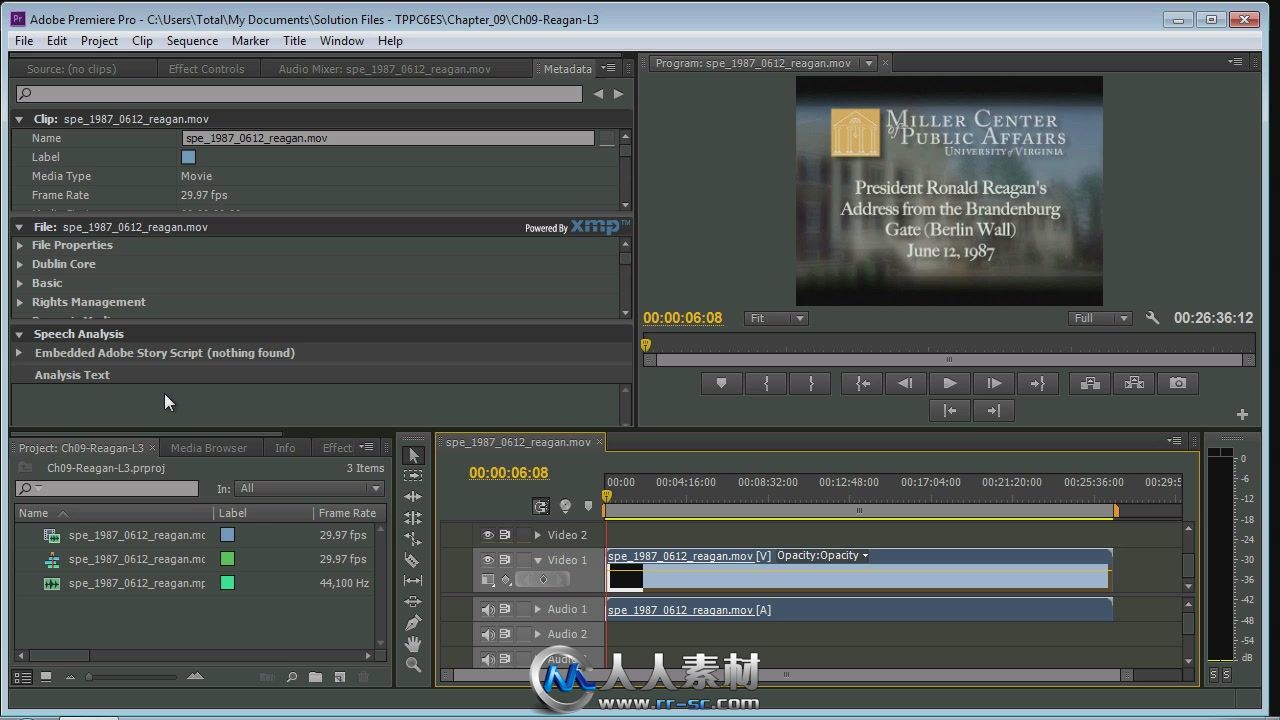Step back one frame
The height and width of the screenshot is (720, 1280).
tap(905, 383)
